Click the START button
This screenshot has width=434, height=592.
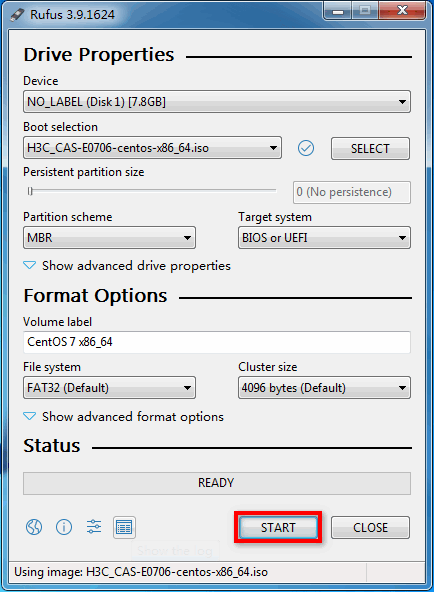tap(278, 527)
